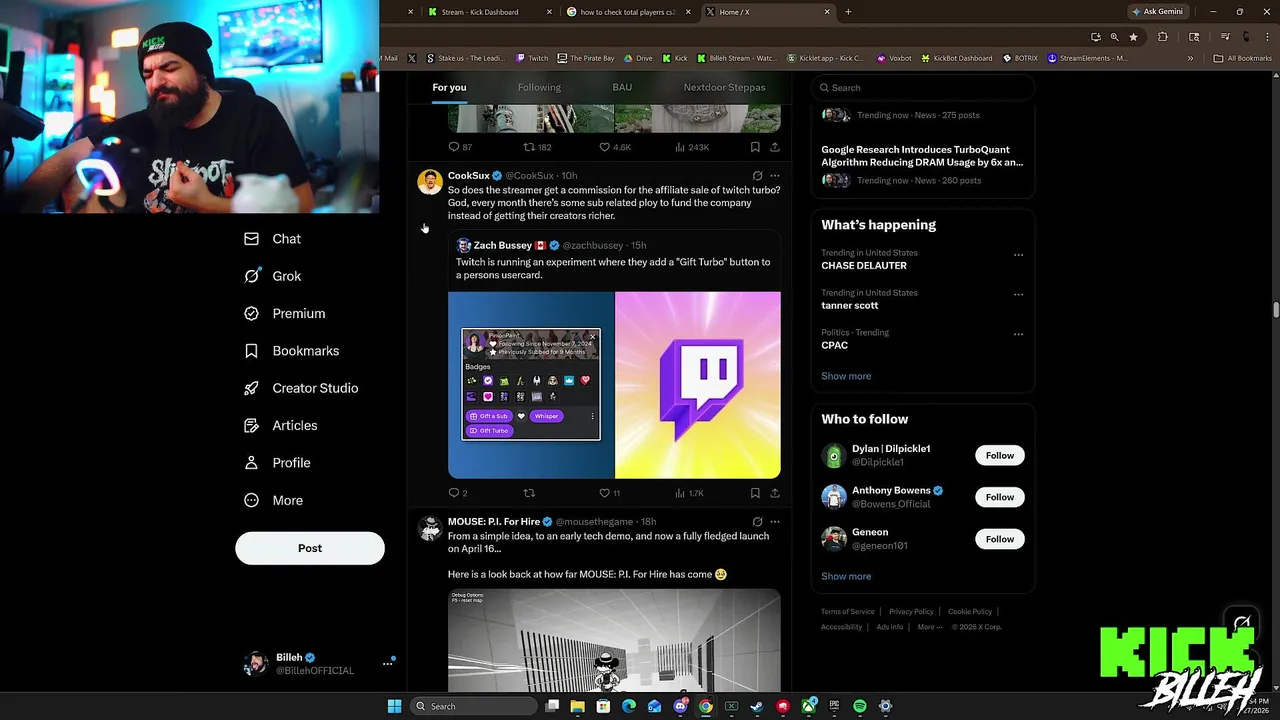Bookmark CookSux's post
1280x720 pixels.
pos(755,493)
